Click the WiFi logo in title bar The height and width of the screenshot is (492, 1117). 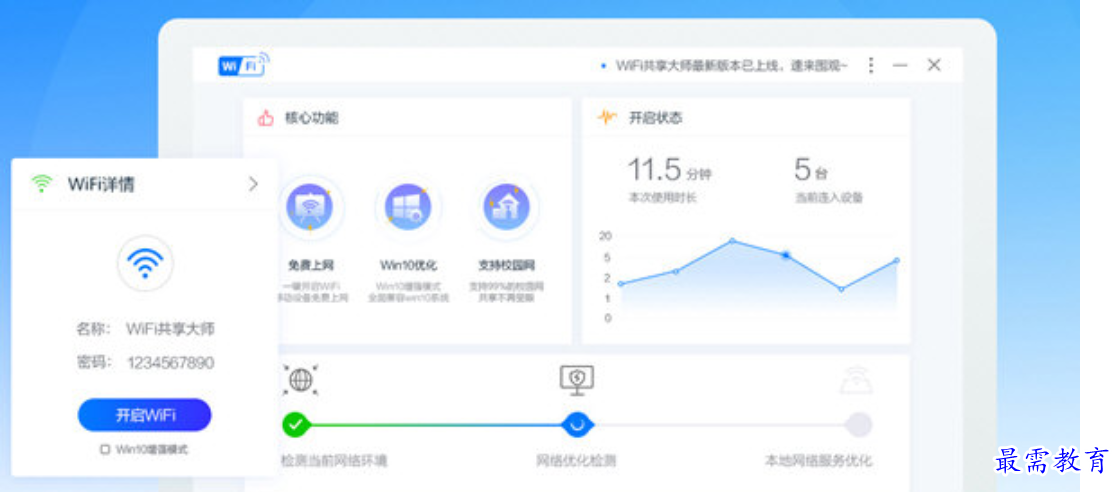pos(244,65)
